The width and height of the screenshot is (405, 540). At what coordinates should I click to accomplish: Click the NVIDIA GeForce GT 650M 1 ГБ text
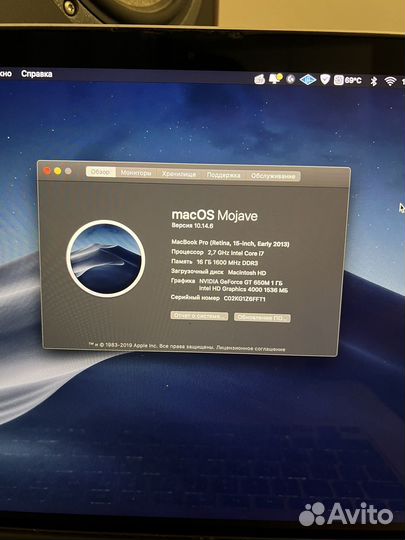coord(241,282)
